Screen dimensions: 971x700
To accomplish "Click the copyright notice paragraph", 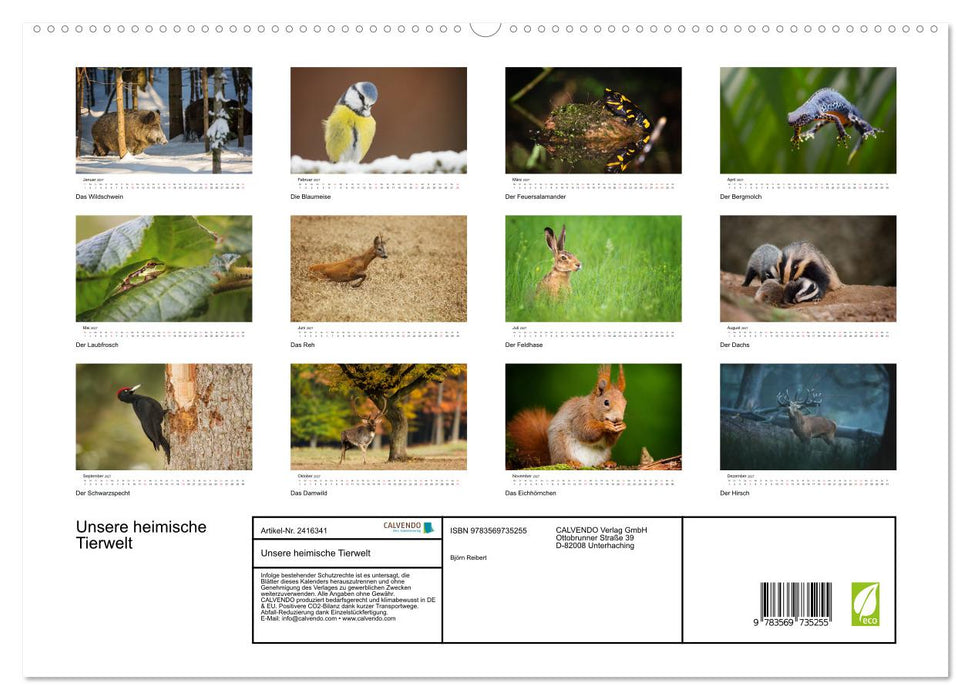I will point(347,597).
